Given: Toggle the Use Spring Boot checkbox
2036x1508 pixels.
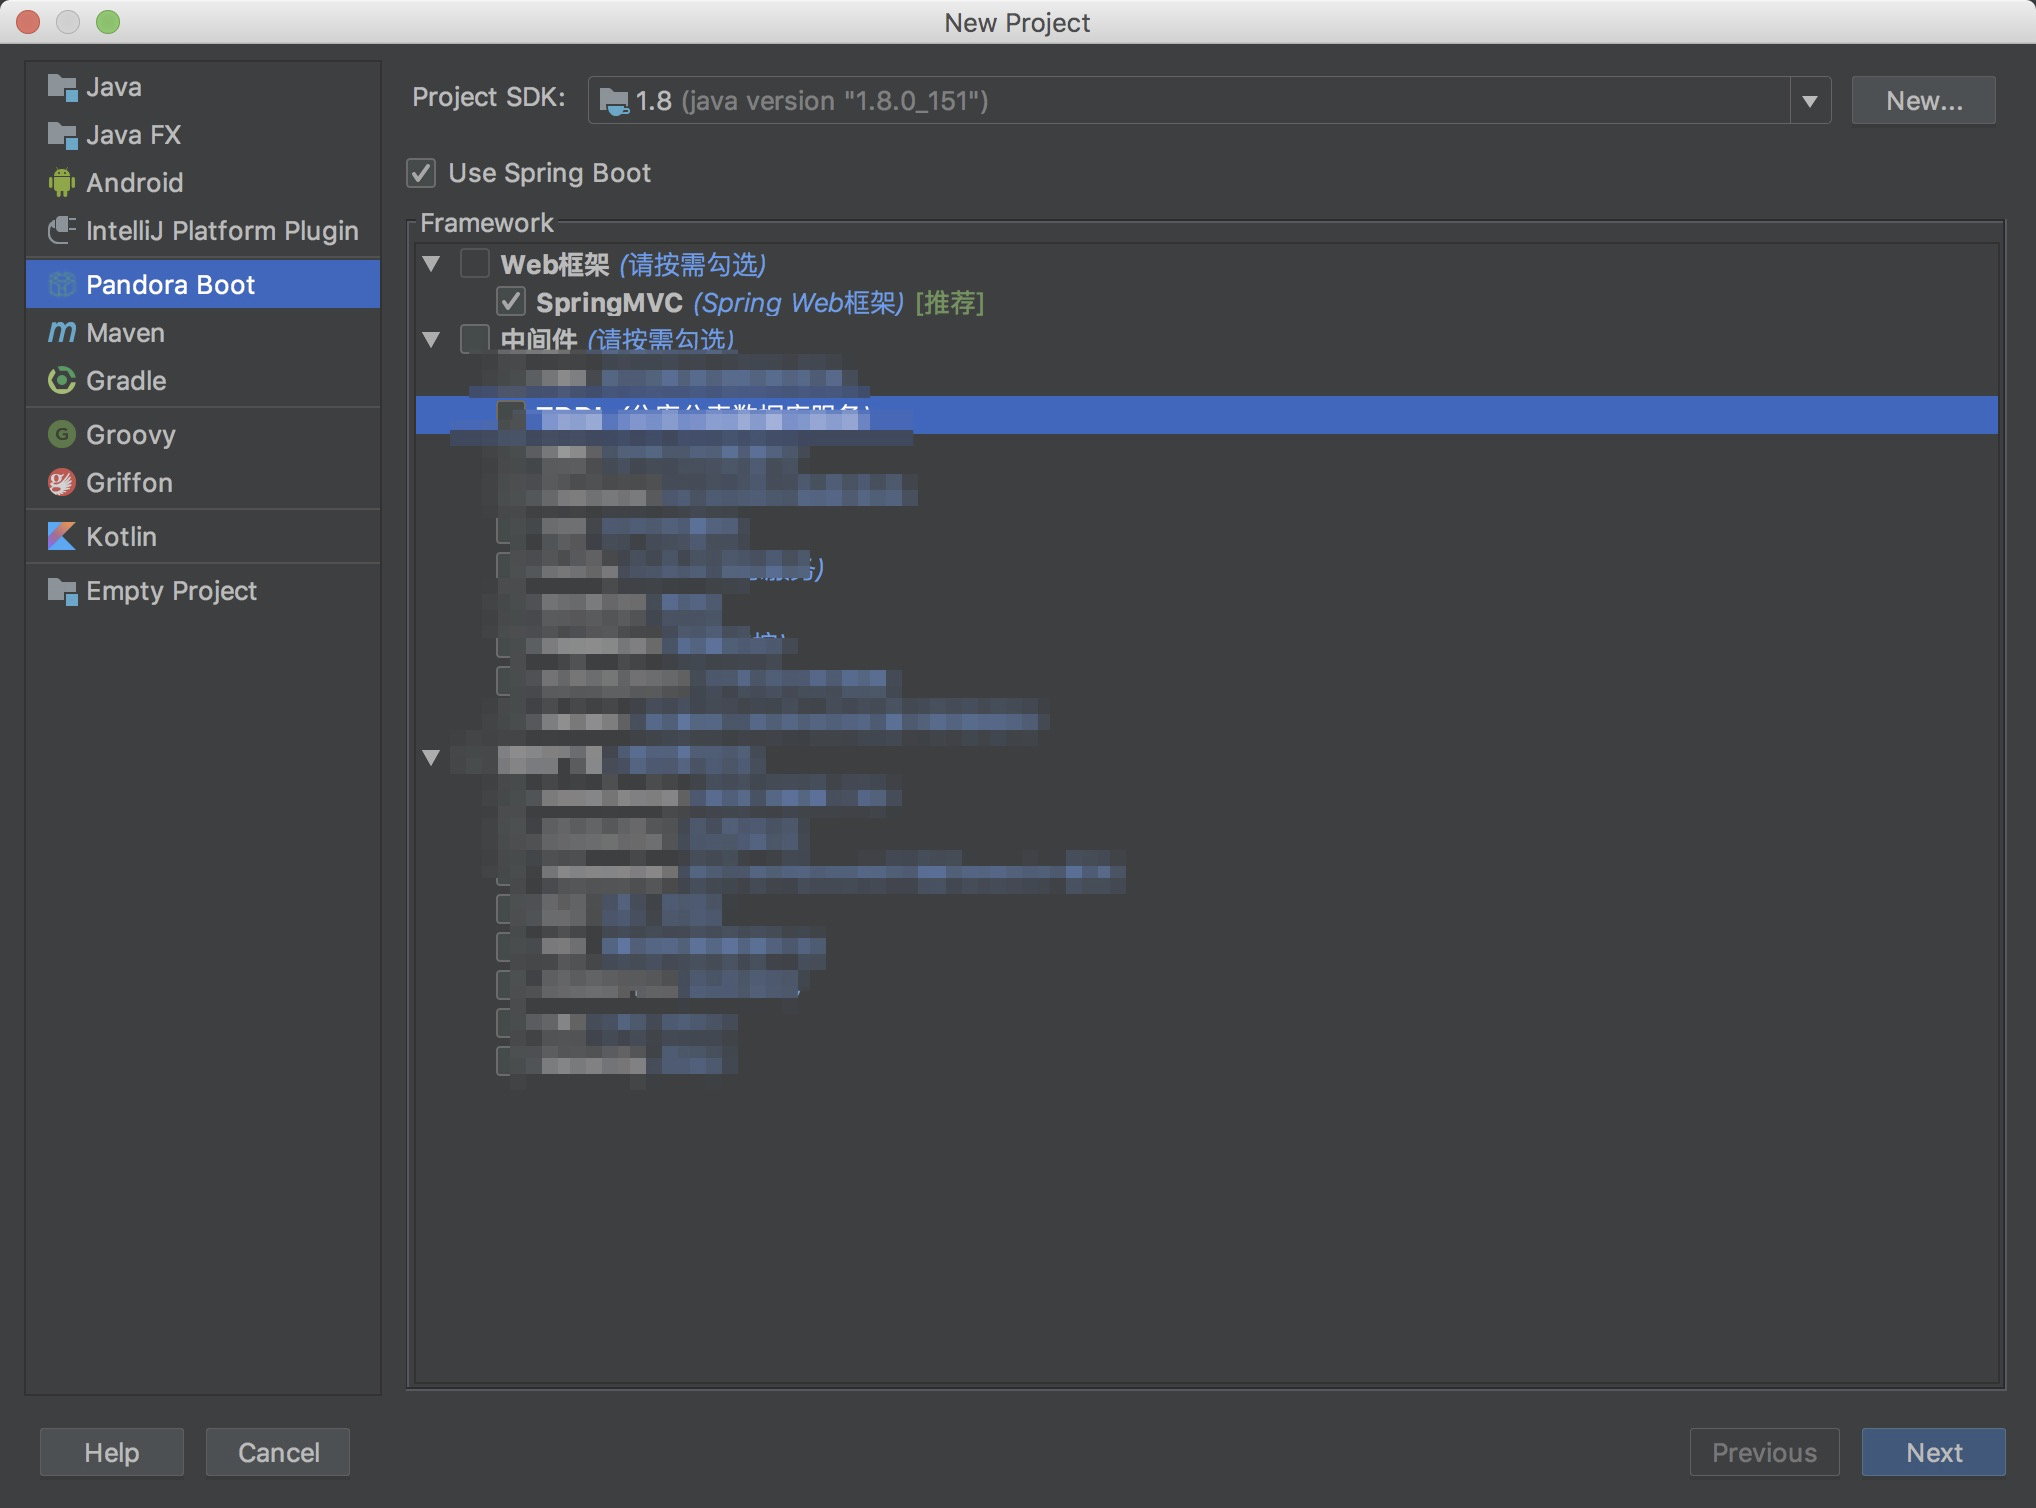Looking at the screenshot, I should [421, 173].
